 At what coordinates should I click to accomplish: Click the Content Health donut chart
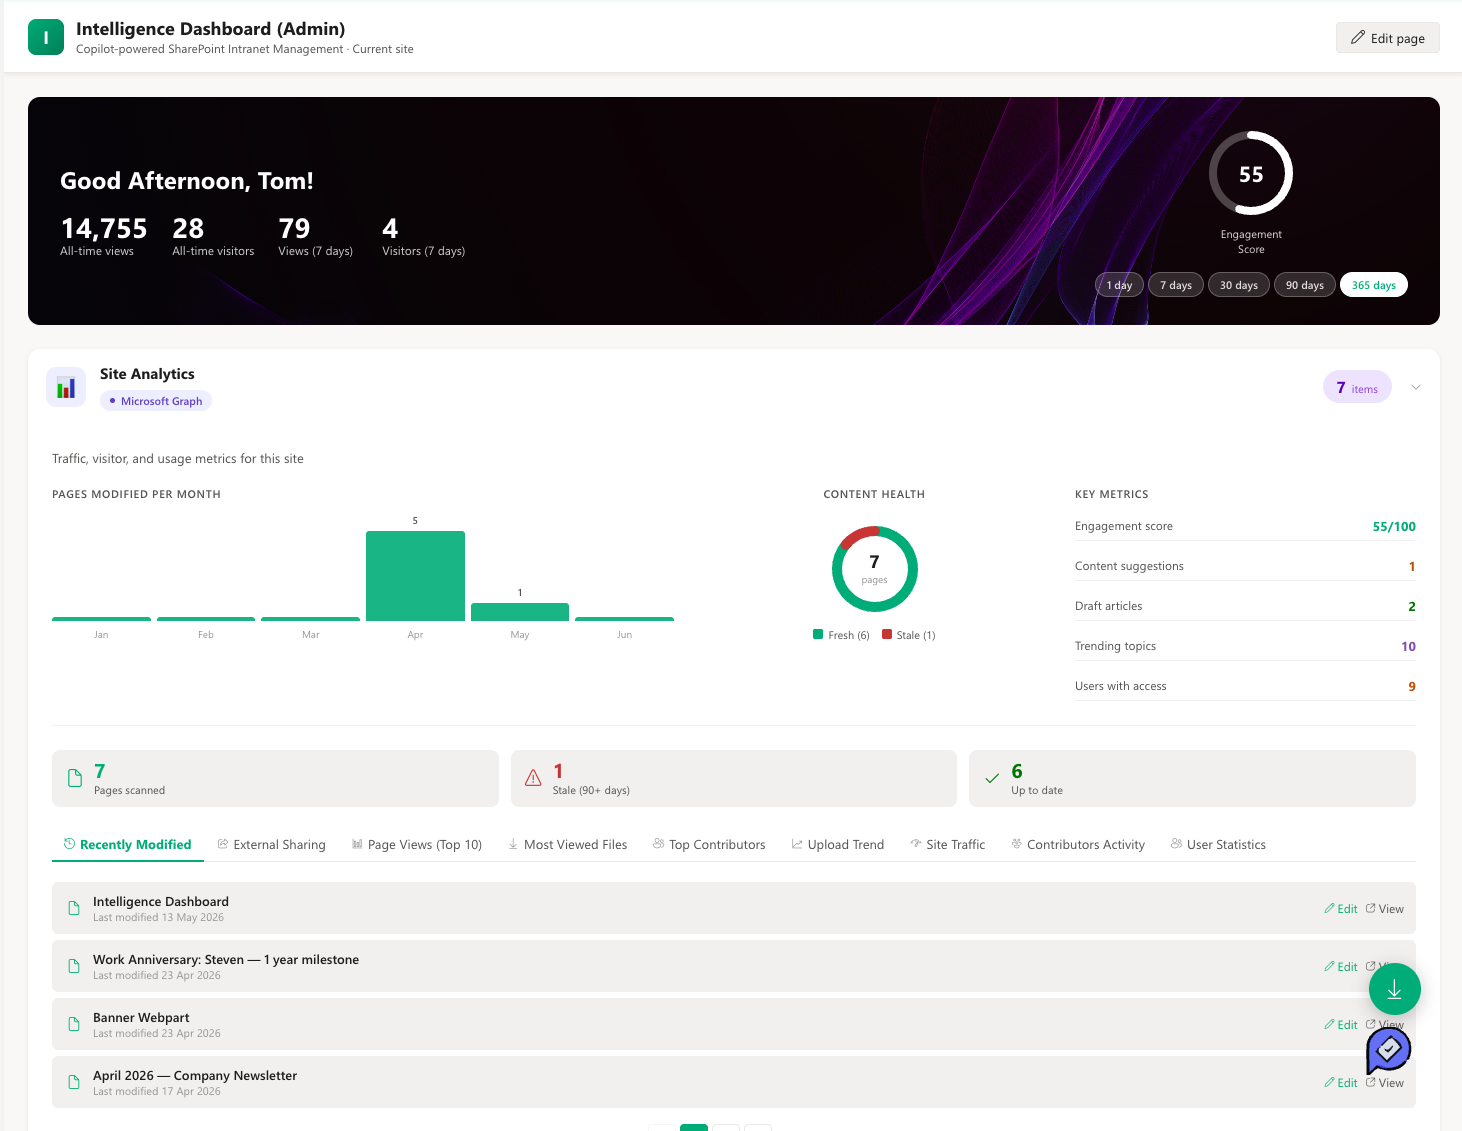tap(874, 569)
